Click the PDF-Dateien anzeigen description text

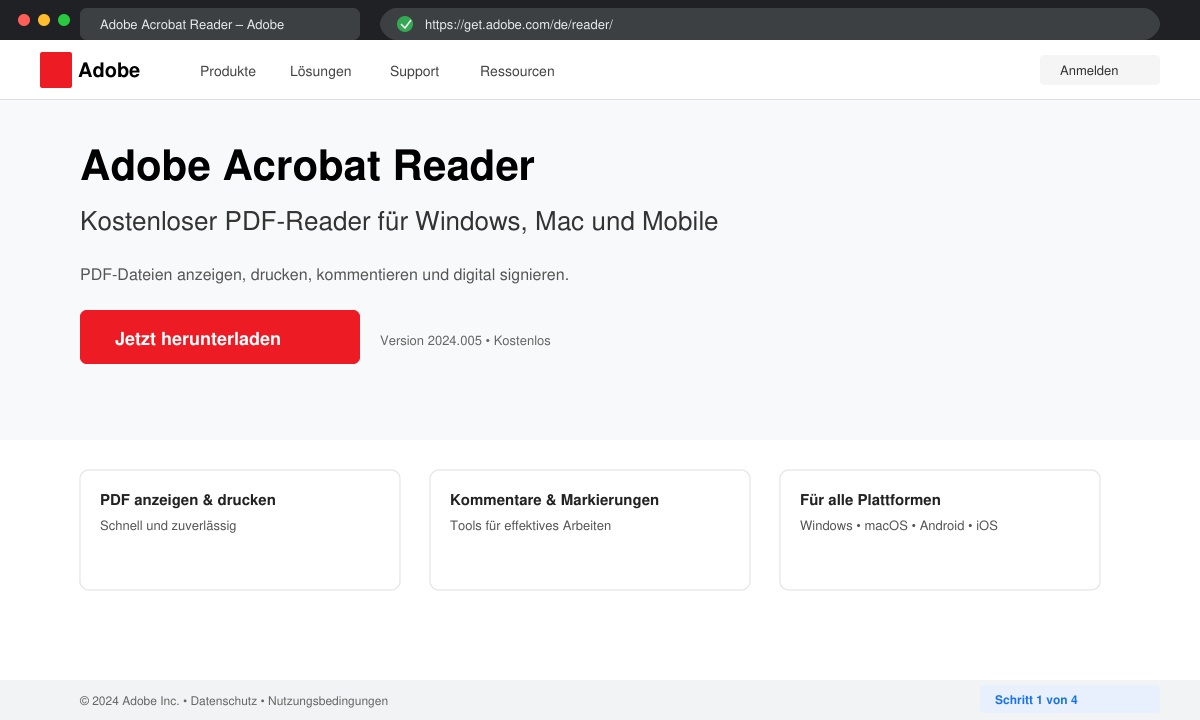coord(324,274)
